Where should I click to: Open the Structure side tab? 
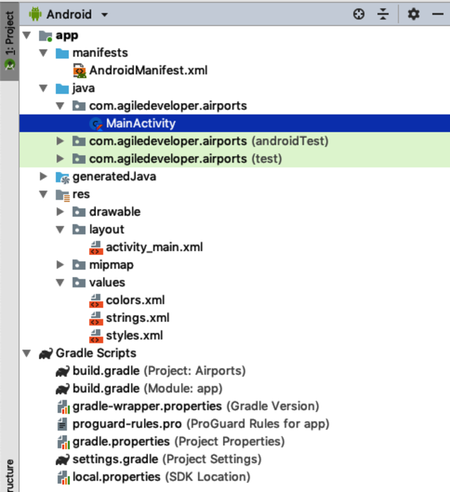click(x=10, y=475)
